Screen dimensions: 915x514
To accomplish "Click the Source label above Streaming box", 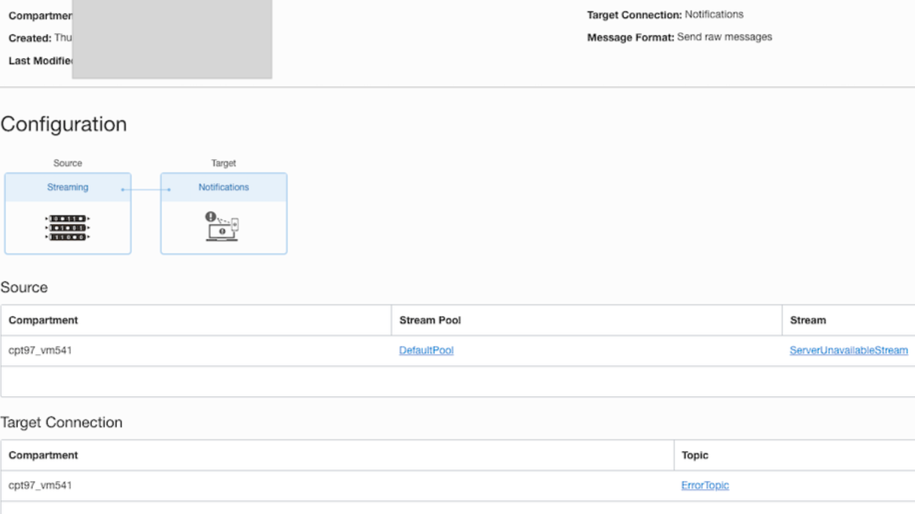I will click(x=68, y=163).
